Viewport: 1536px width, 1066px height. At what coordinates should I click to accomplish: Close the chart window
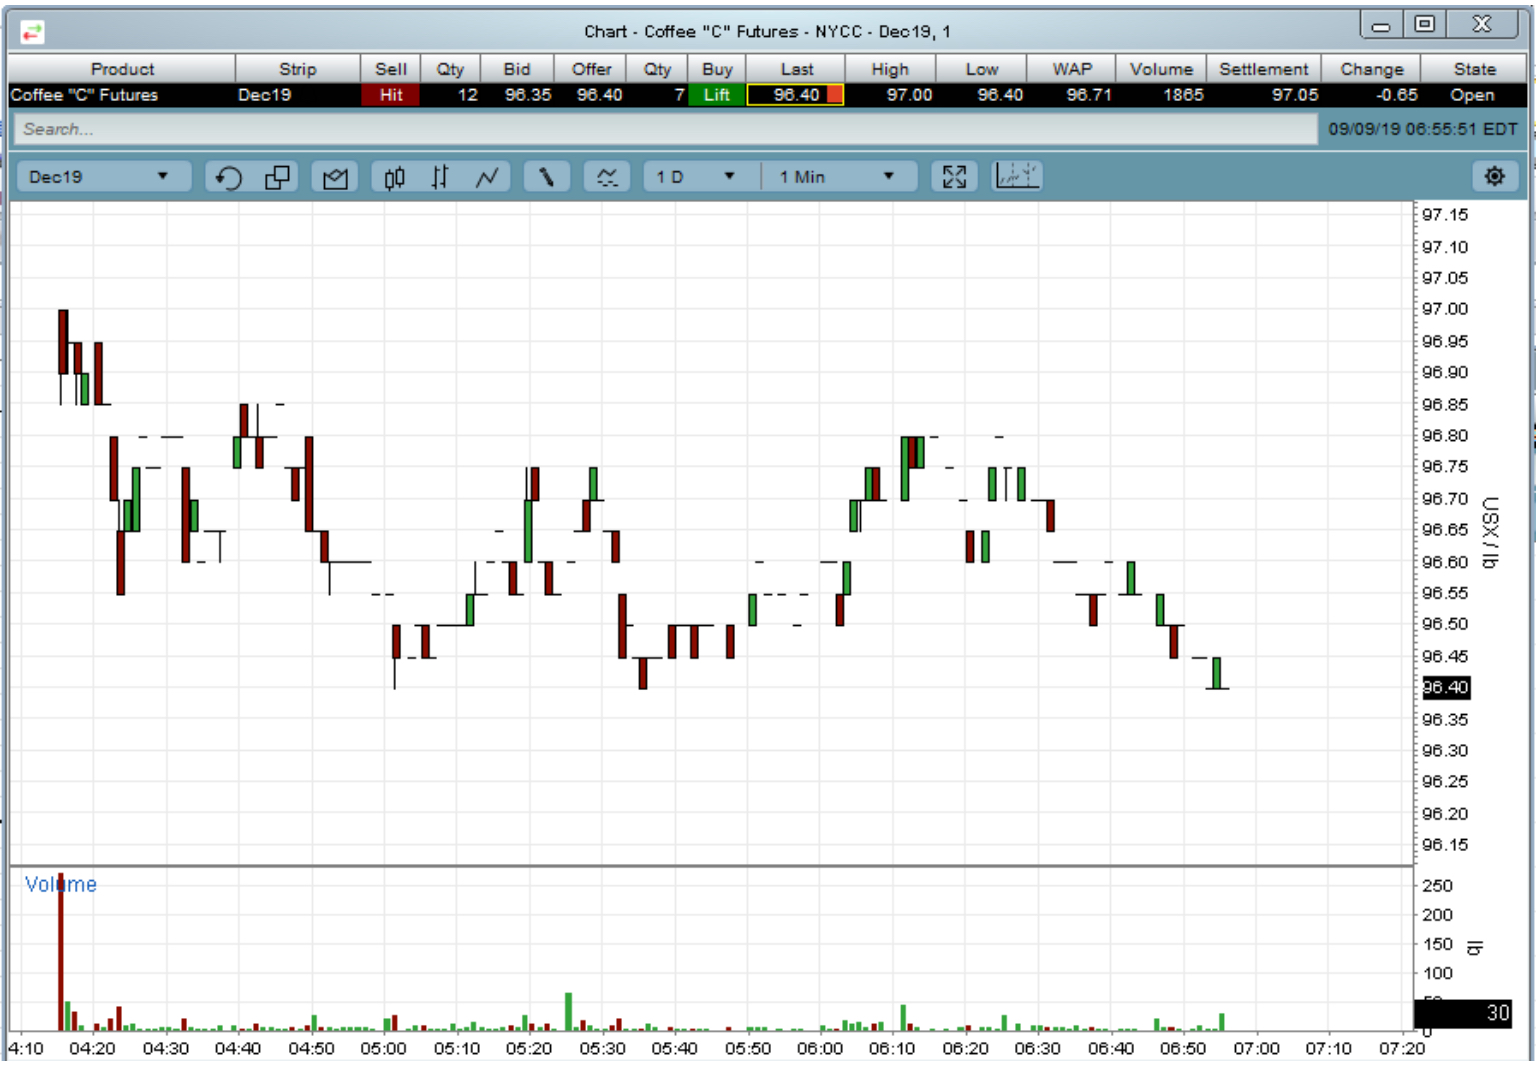click(1484, 25)
